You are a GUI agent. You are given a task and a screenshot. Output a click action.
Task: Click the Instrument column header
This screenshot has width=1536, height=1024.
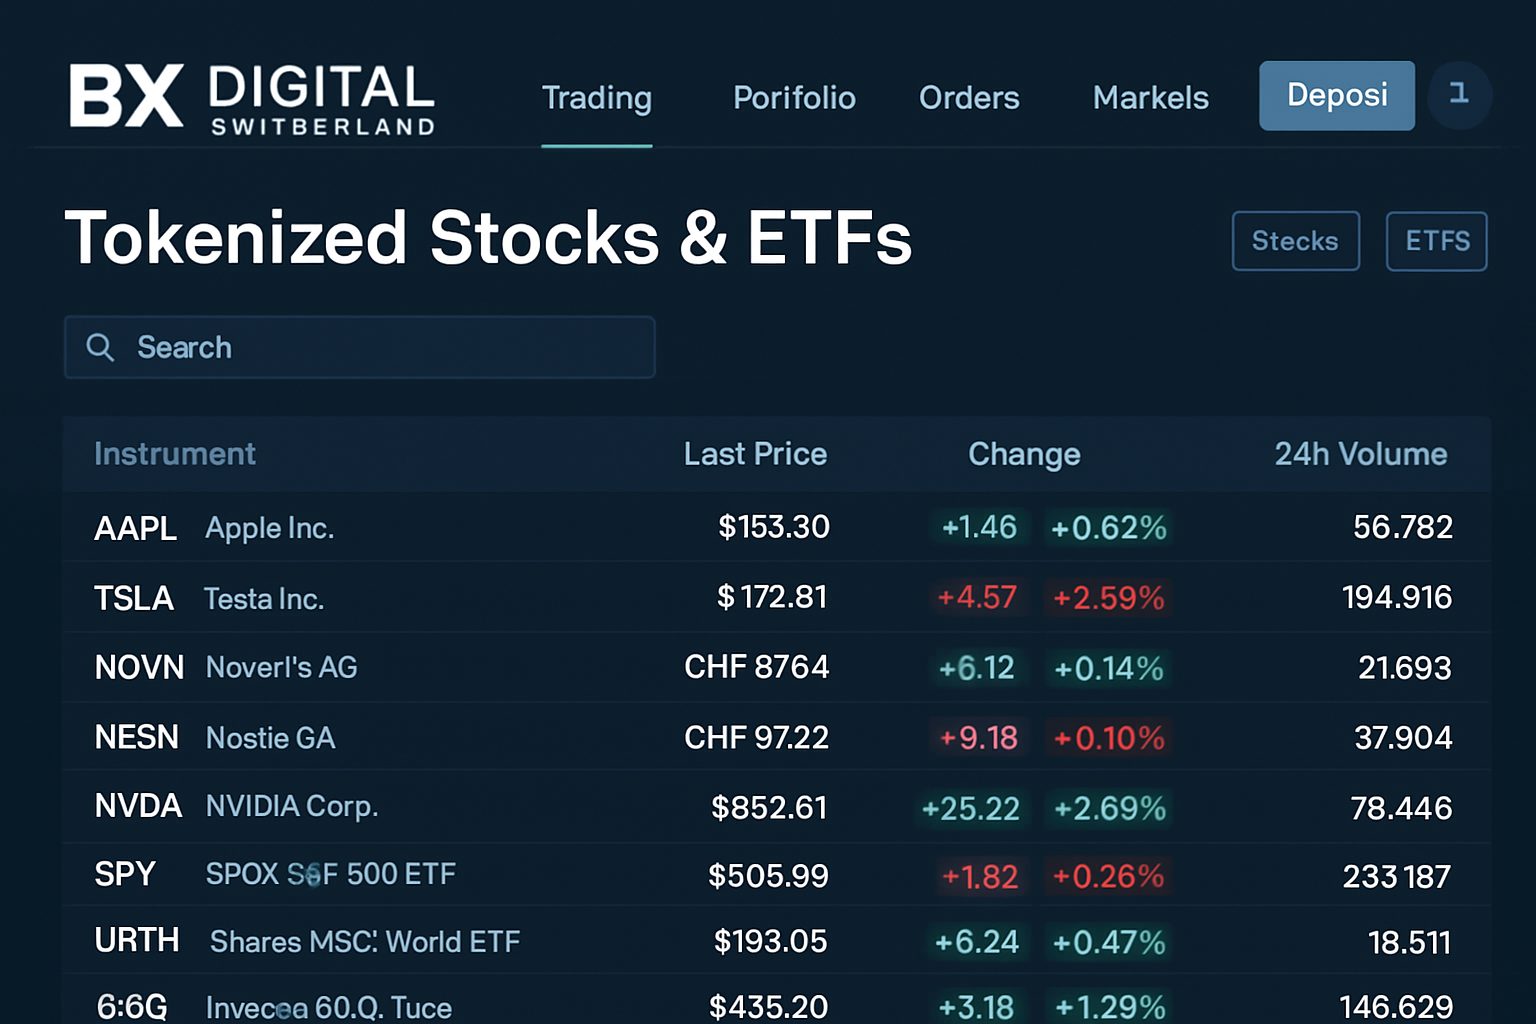[x=175, y=454]
